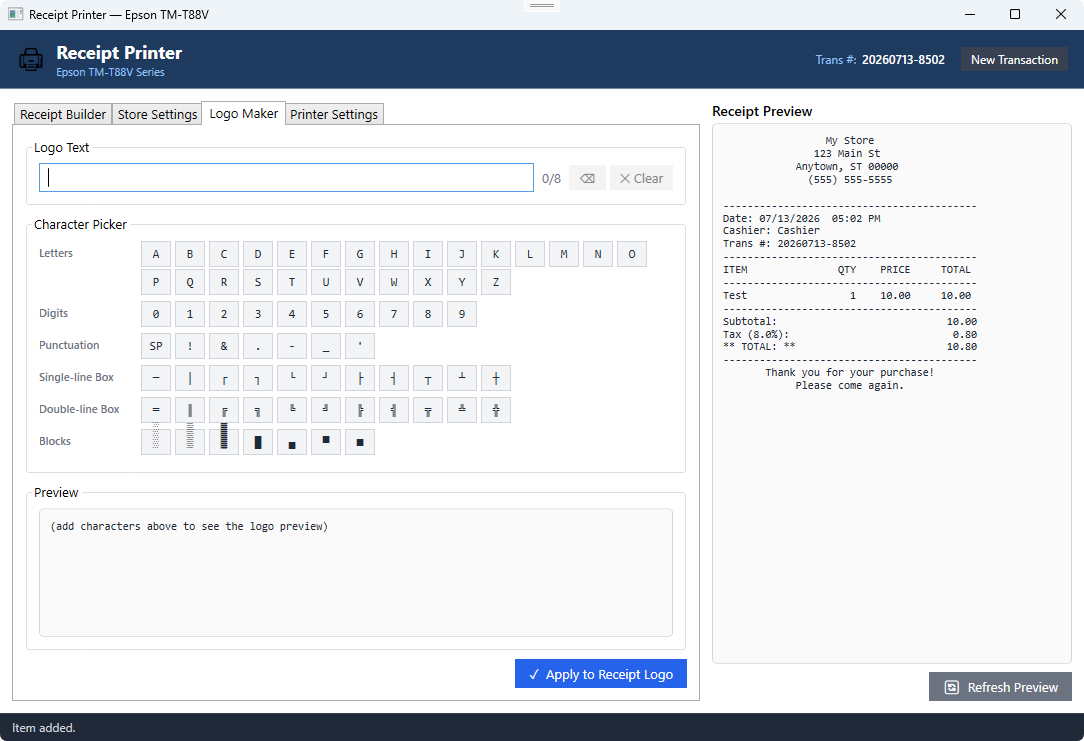This screenshot has height=741, width=1084.
Task: Open the Printer Settings tab
Action: [x=334, y=114]
